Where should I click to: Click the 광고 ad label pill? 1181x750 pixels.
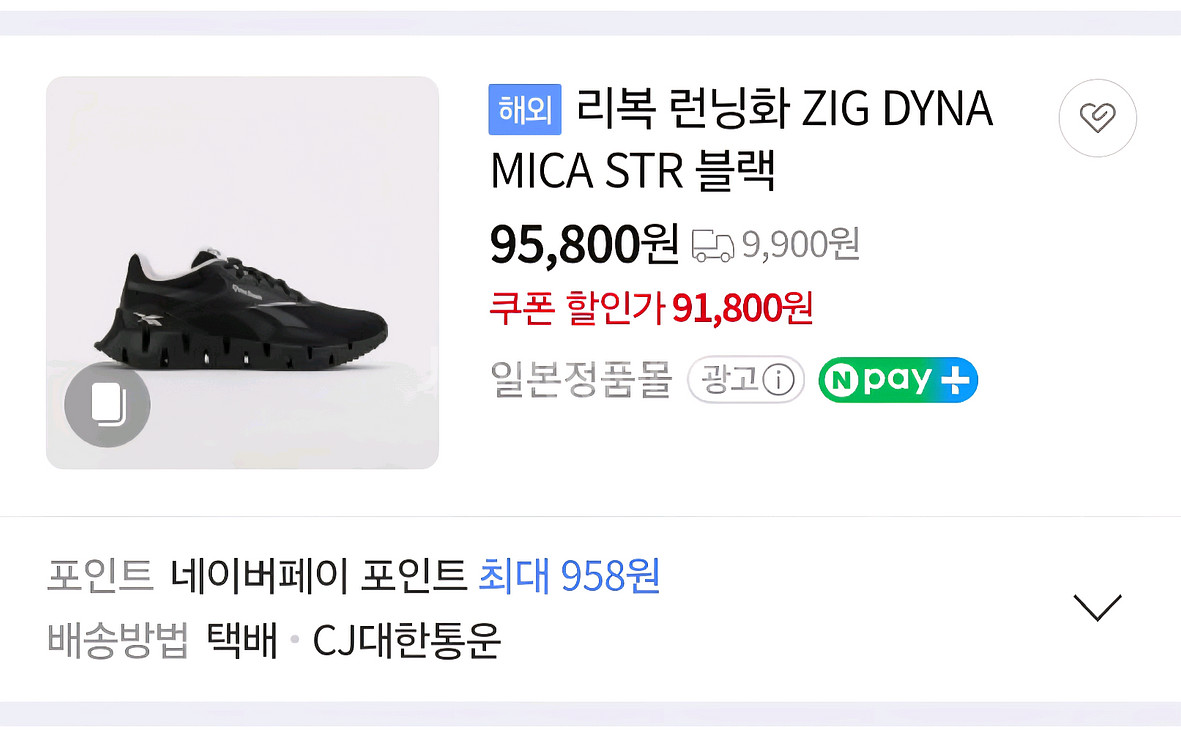746,380
